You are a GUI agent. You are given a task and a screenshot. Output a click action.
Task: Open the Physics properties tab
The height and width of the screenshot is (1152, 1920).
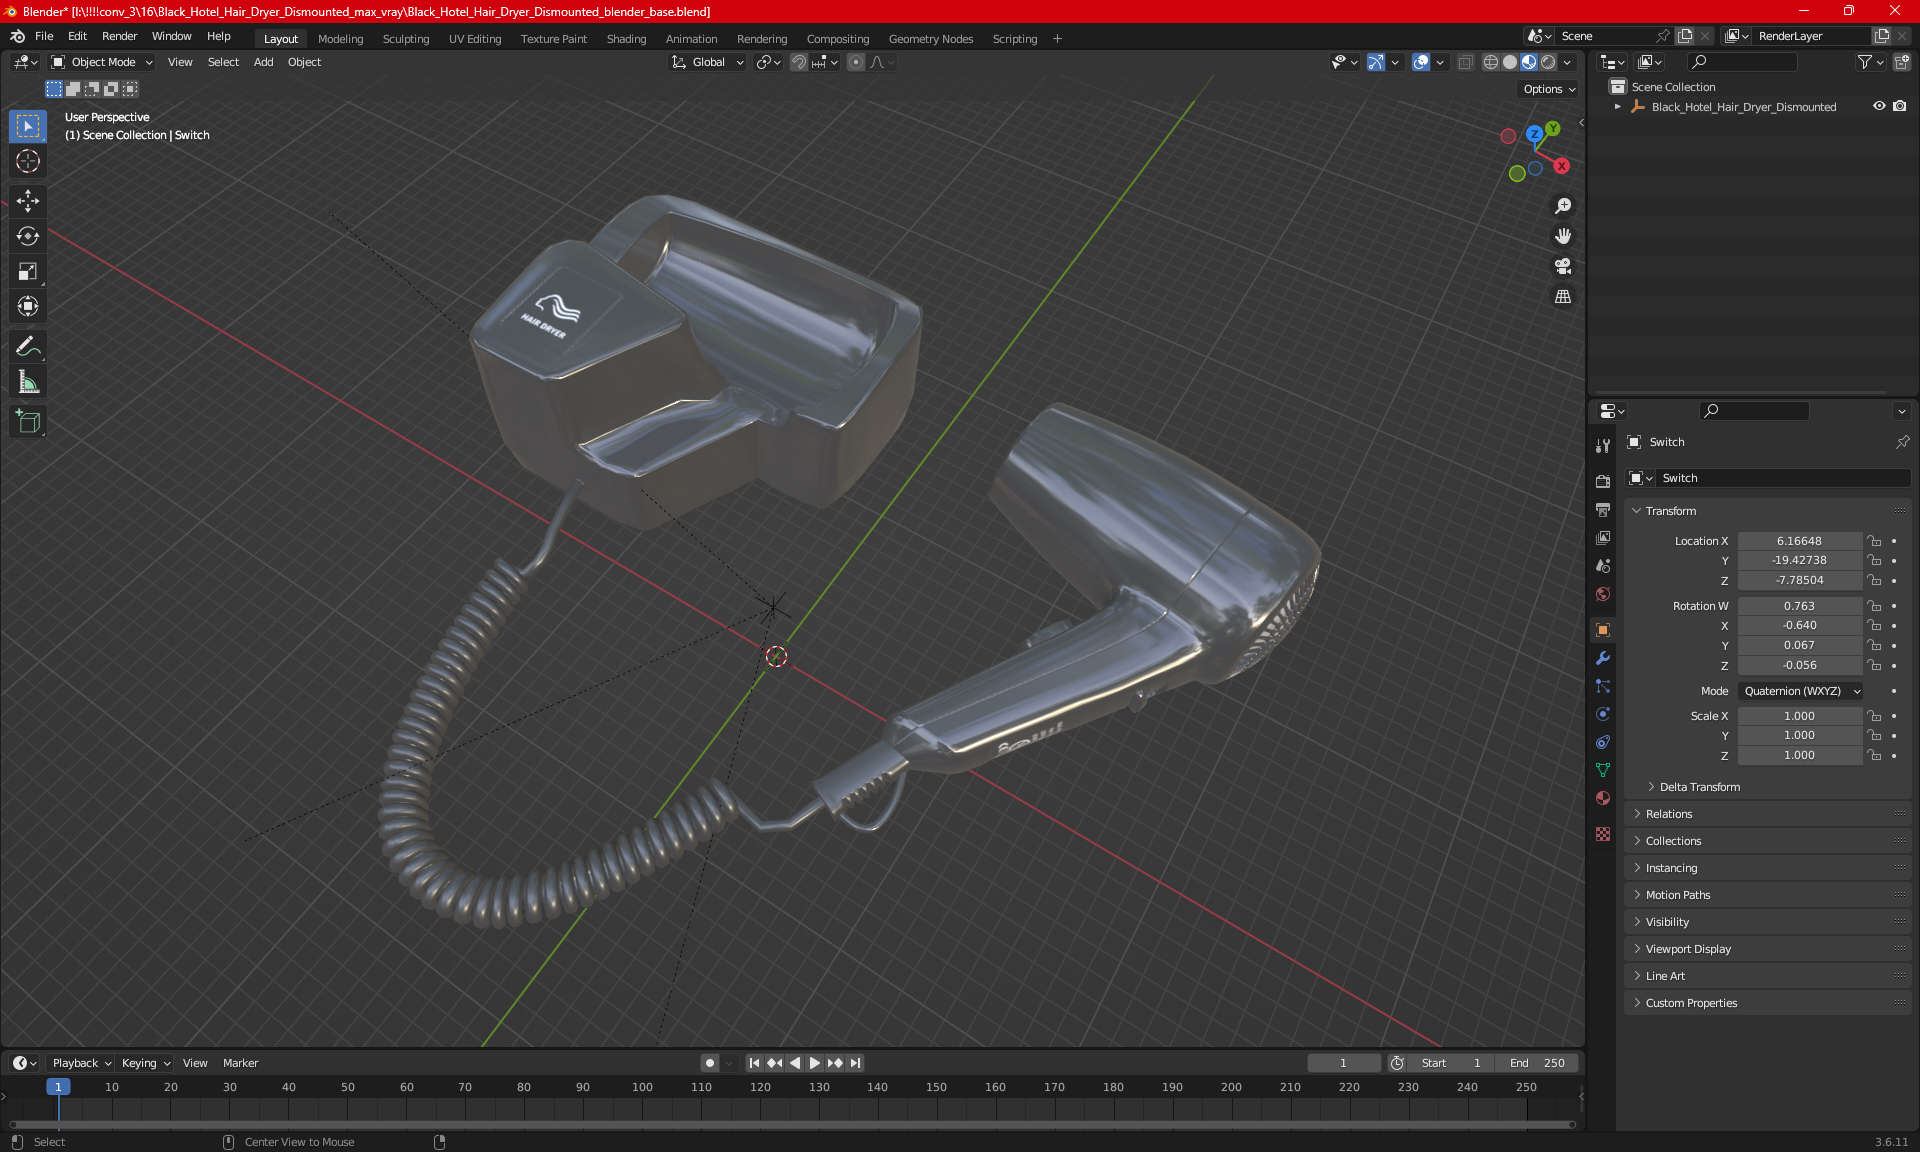1603,714
